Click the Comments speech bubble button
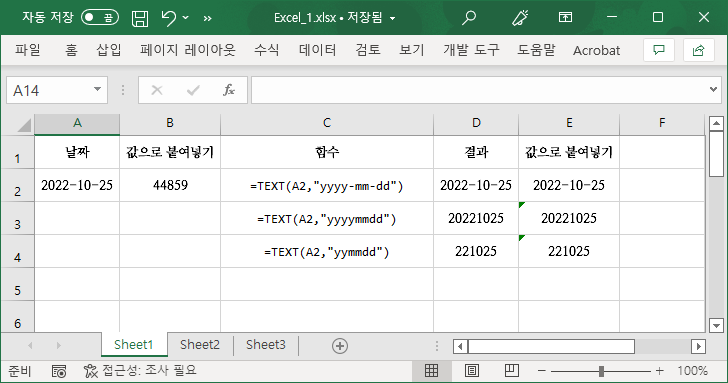Screen dimensions: 728x383 coord(659,50)
